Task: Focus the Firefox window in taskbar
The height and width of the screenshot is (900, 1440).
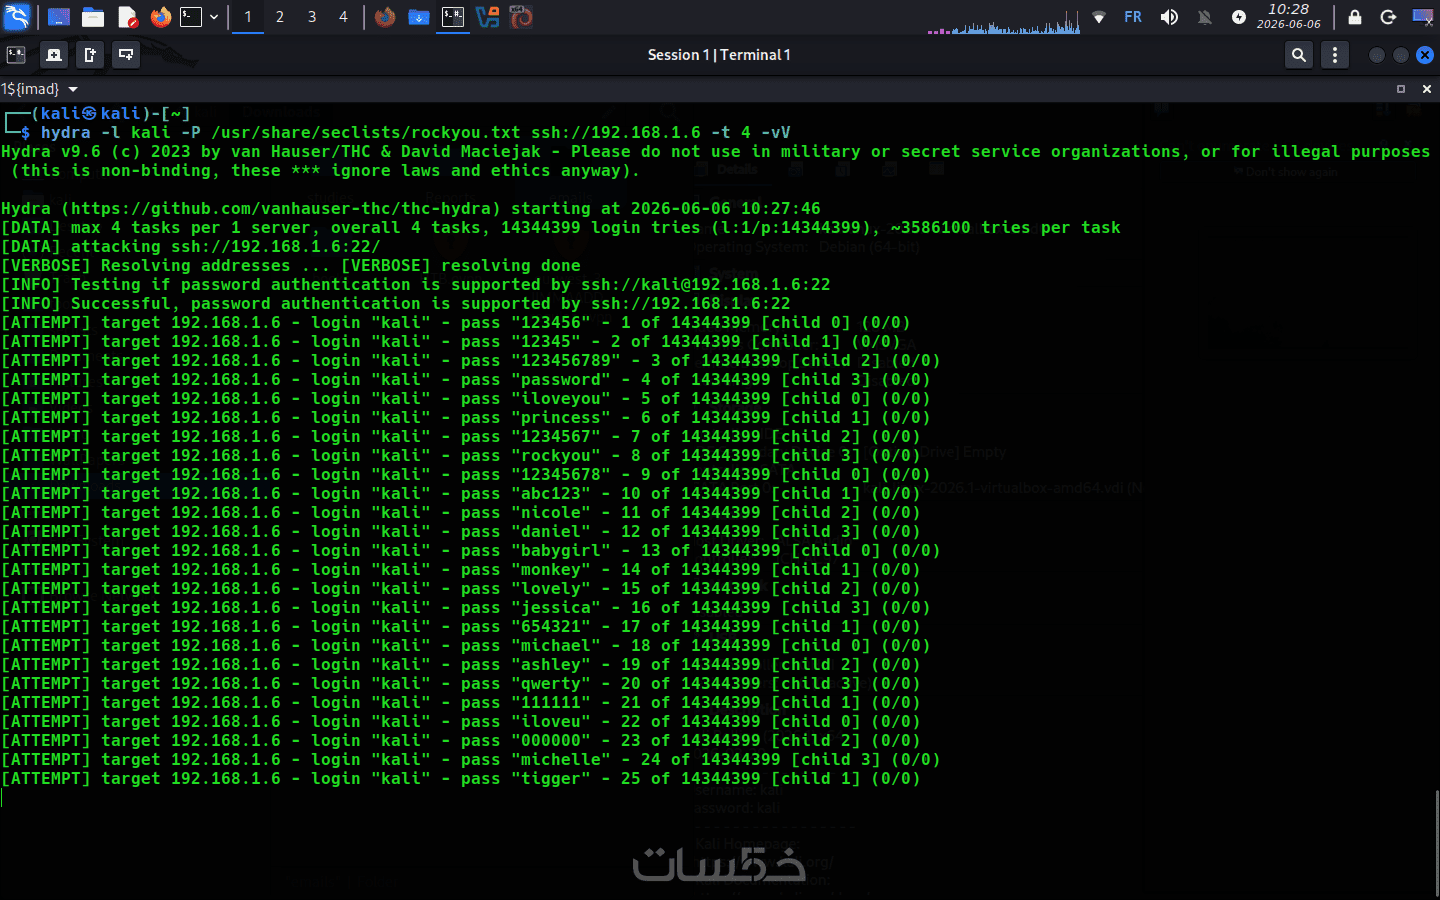Action: coord(385,17)
